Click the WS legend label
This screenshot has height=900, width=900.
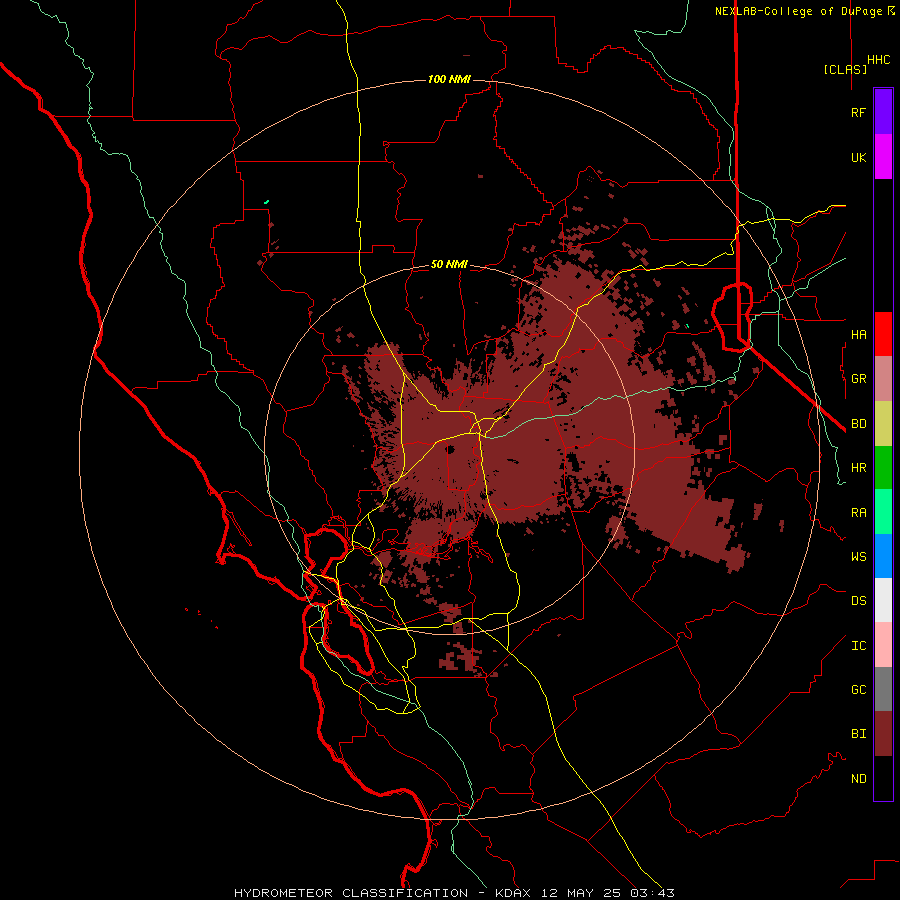point(858,557)
